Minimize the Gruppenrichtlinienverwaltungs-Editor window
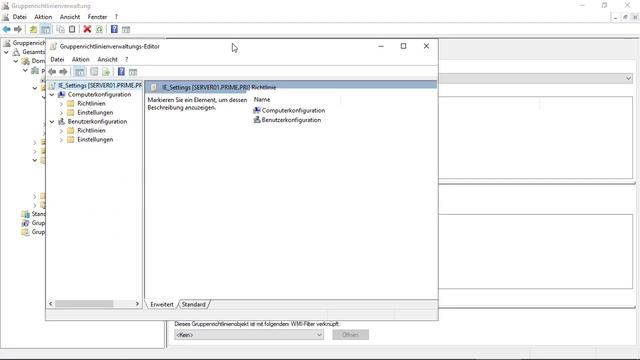 pyautogui.click(x=381, y=46)
